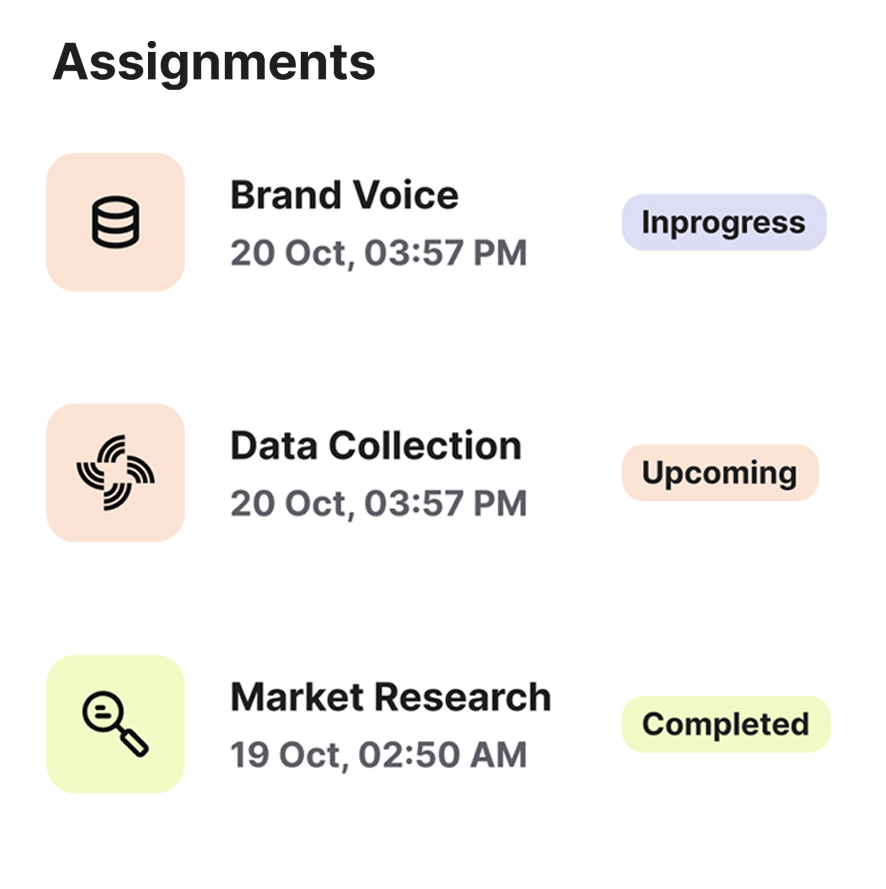Click the swirl icon beside Data Collection

(115, 472)
